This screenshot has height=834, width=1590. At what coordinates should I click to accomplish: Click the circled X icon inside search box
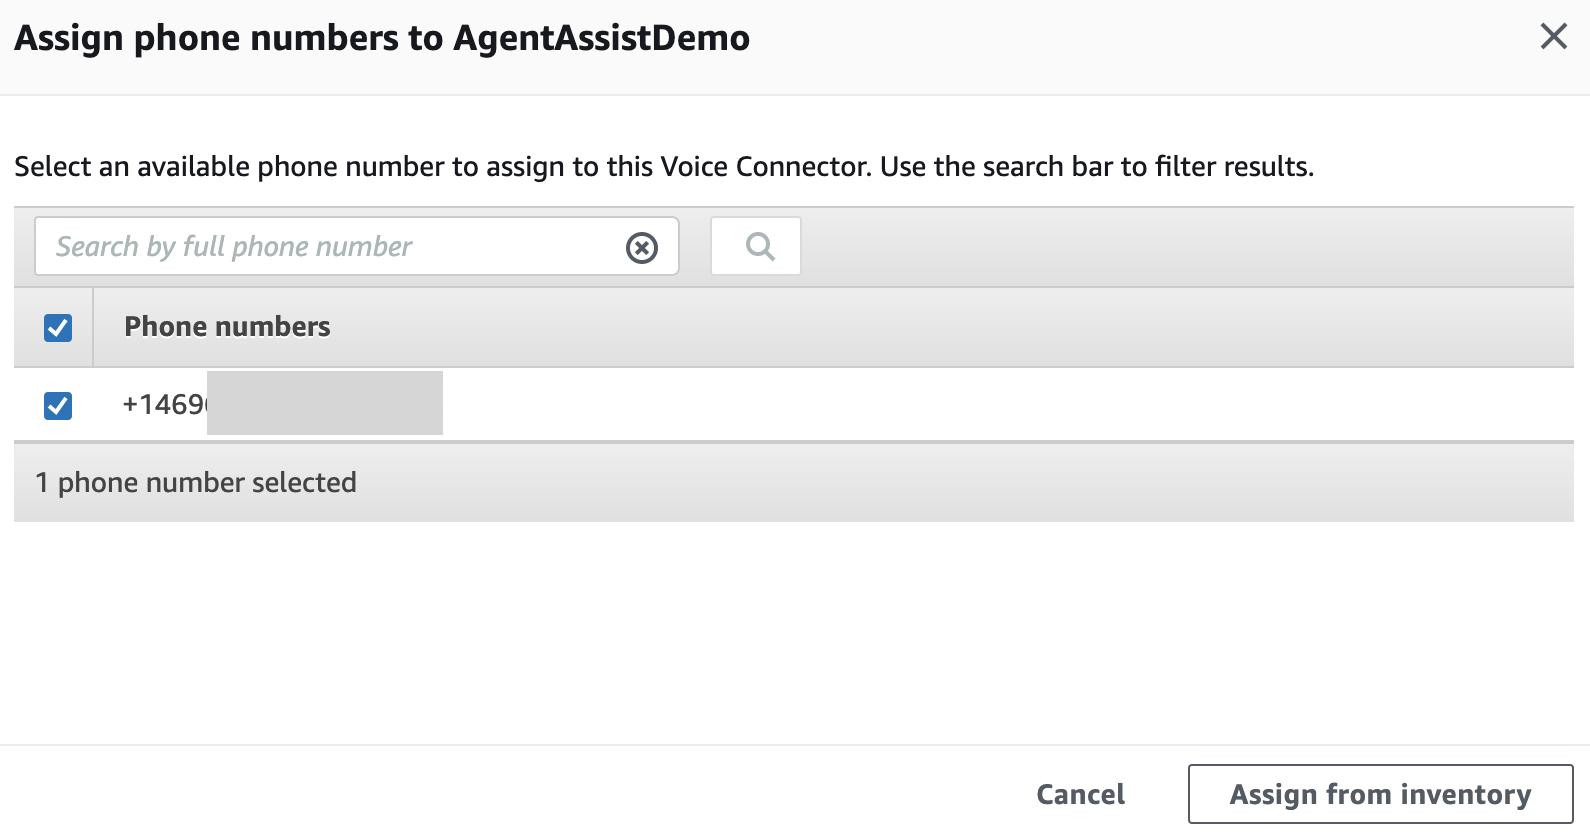point(642,247)
